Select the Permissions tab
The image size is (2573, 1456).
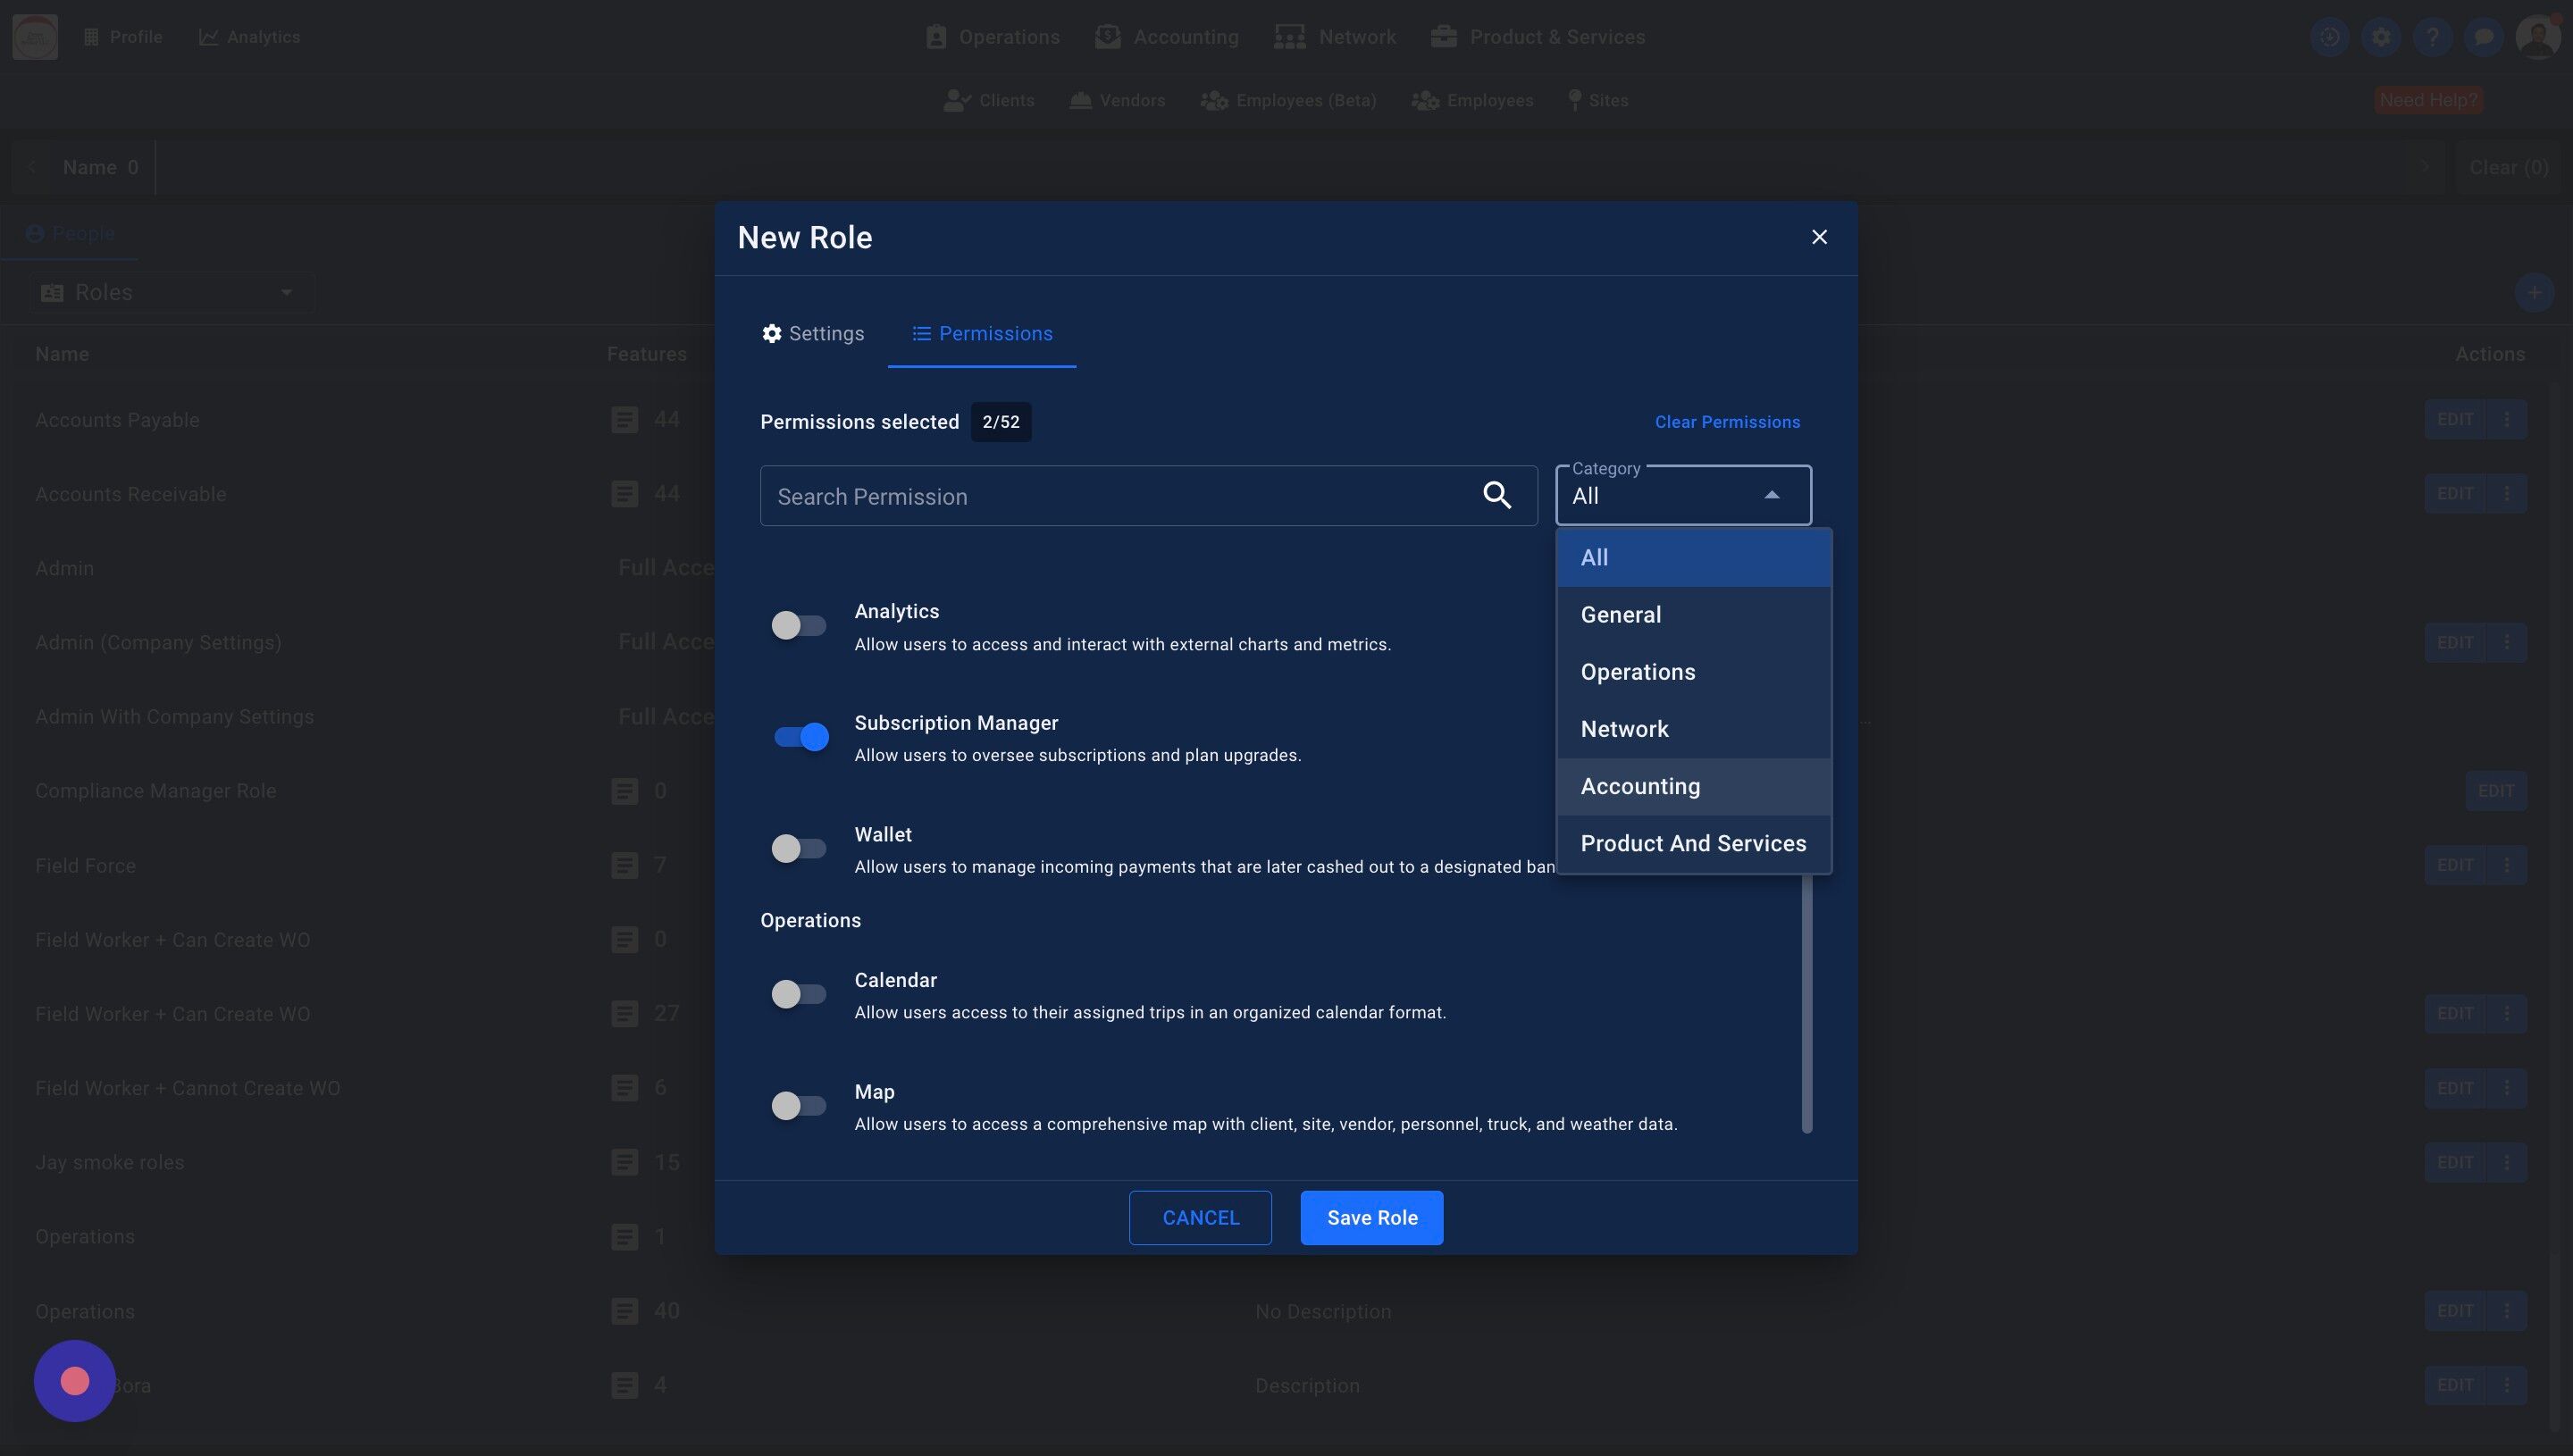[x=982, y=334]
